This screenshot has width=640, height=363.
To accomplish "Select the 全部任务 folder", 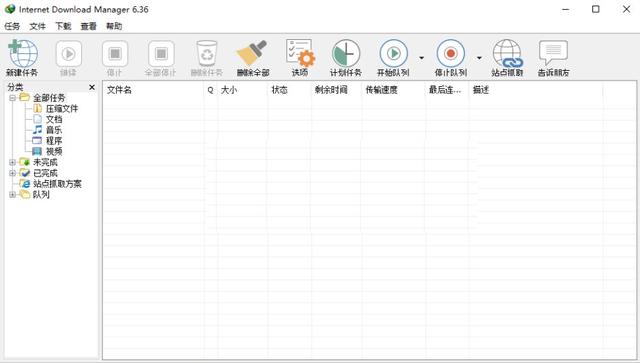I will pyautogui.click(x=49, y=98).
